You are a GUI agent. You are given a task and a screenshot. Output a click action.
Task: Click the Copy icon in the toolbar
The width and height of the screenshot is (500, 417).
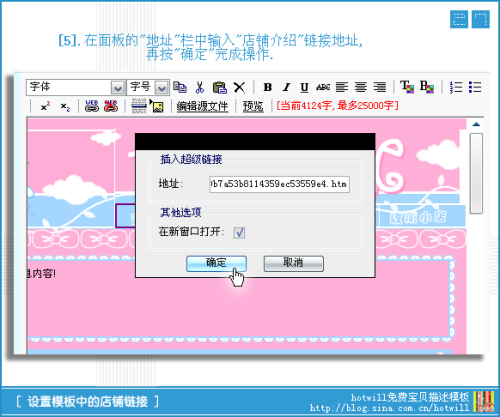pyautogui.click(x=180, y=87)
